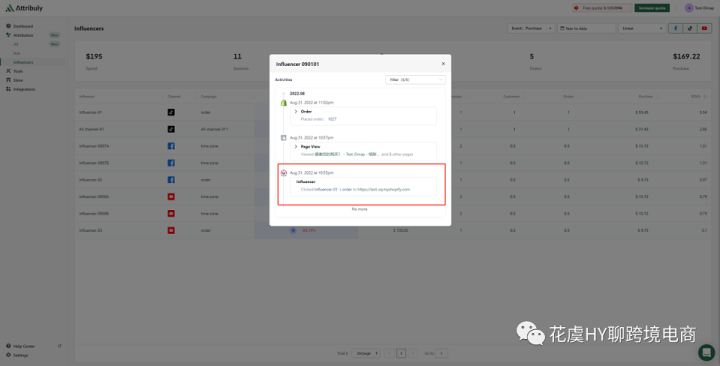
Task: Open the Linear attribution model dropdown
Action: (x=642, y=28)
